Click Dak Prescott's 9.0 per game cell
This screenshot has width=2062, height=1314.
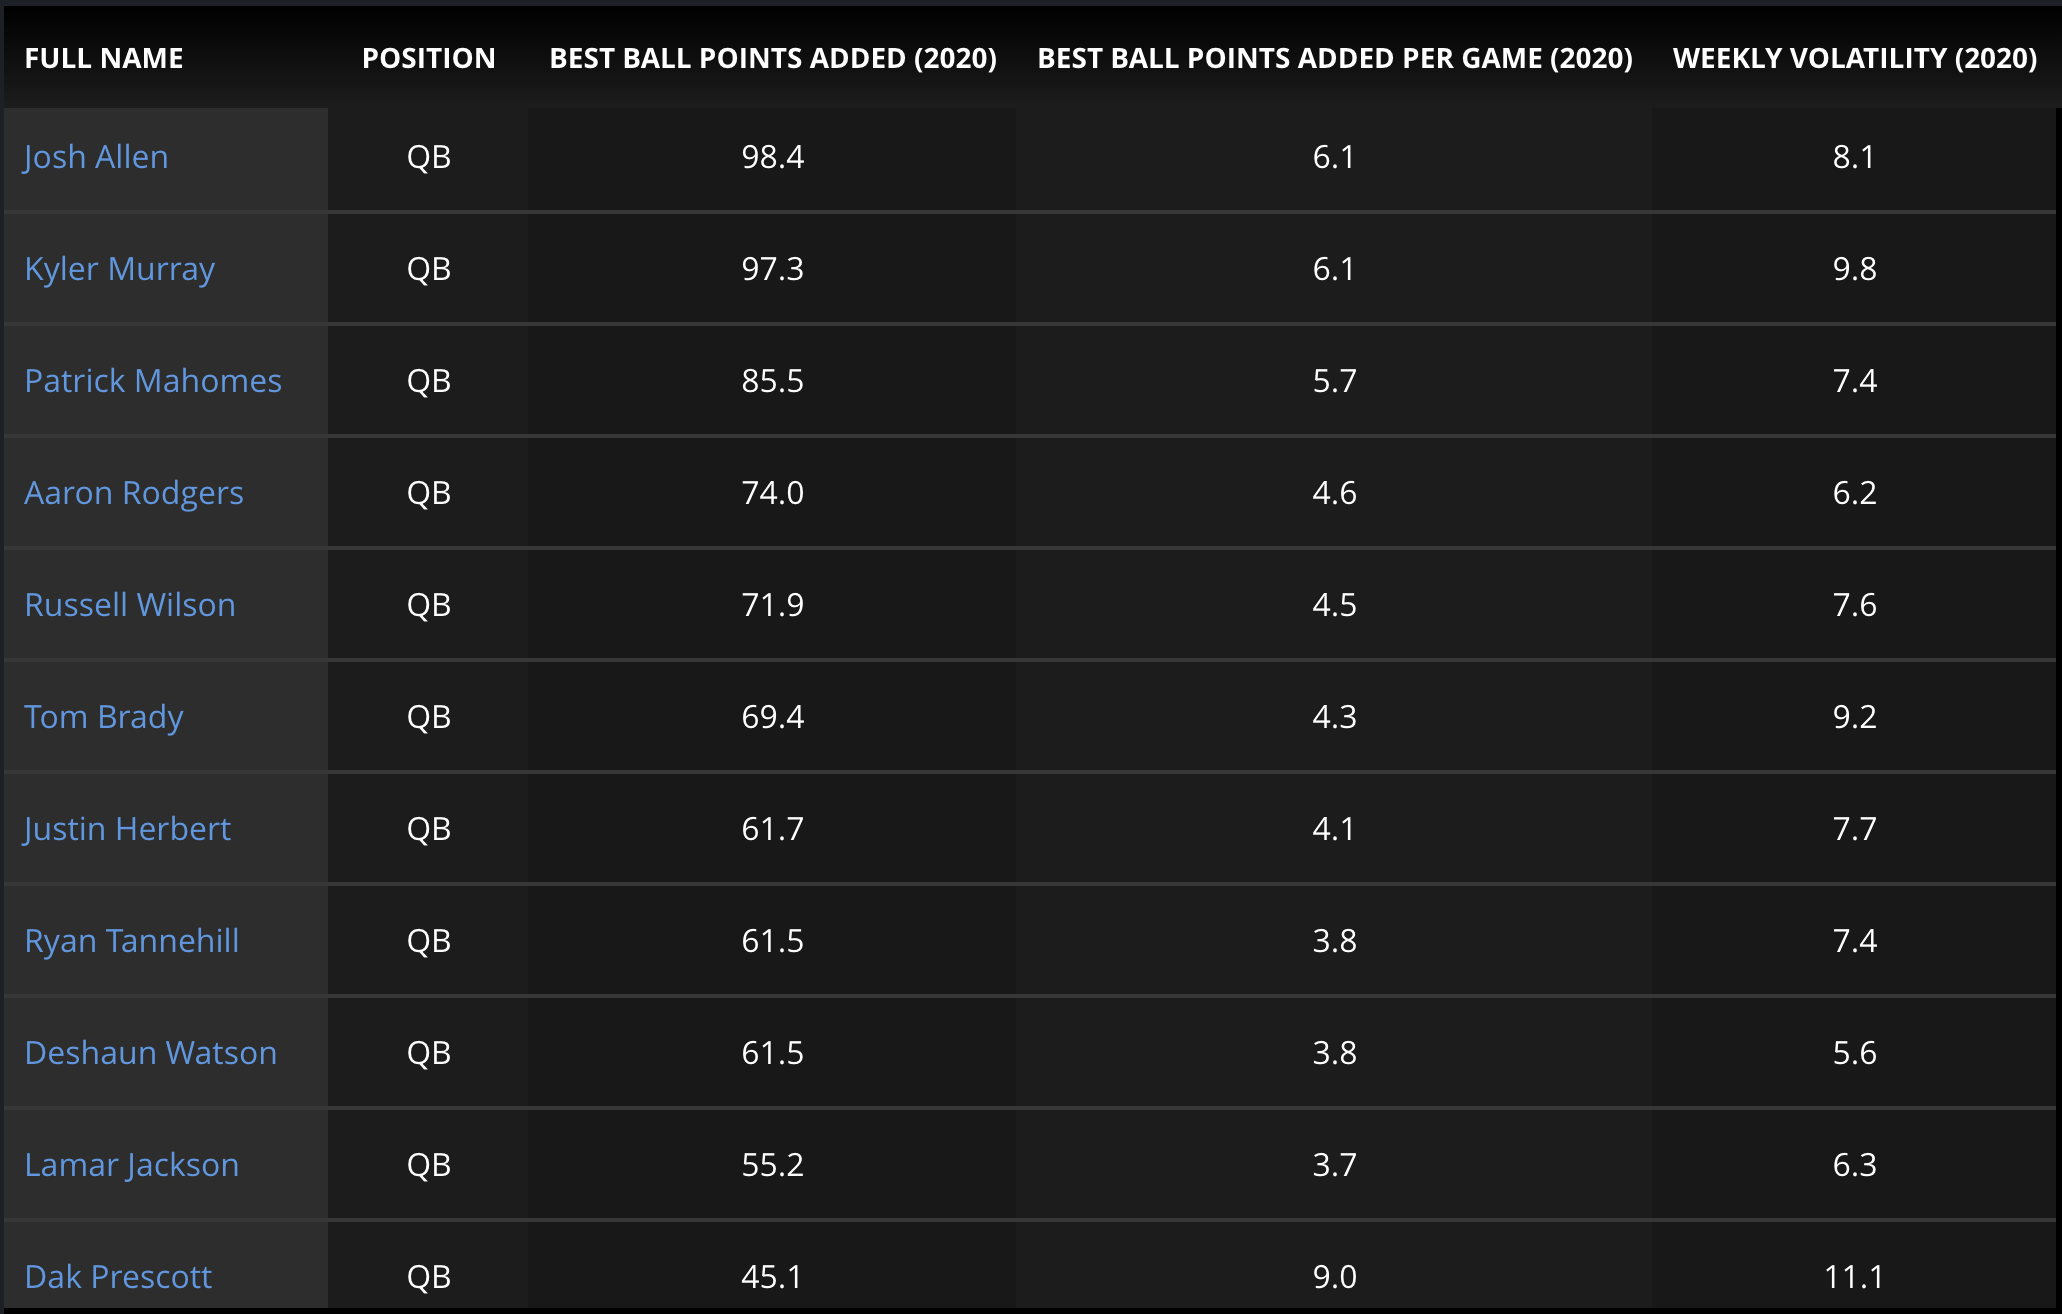click(1334, 1277)
